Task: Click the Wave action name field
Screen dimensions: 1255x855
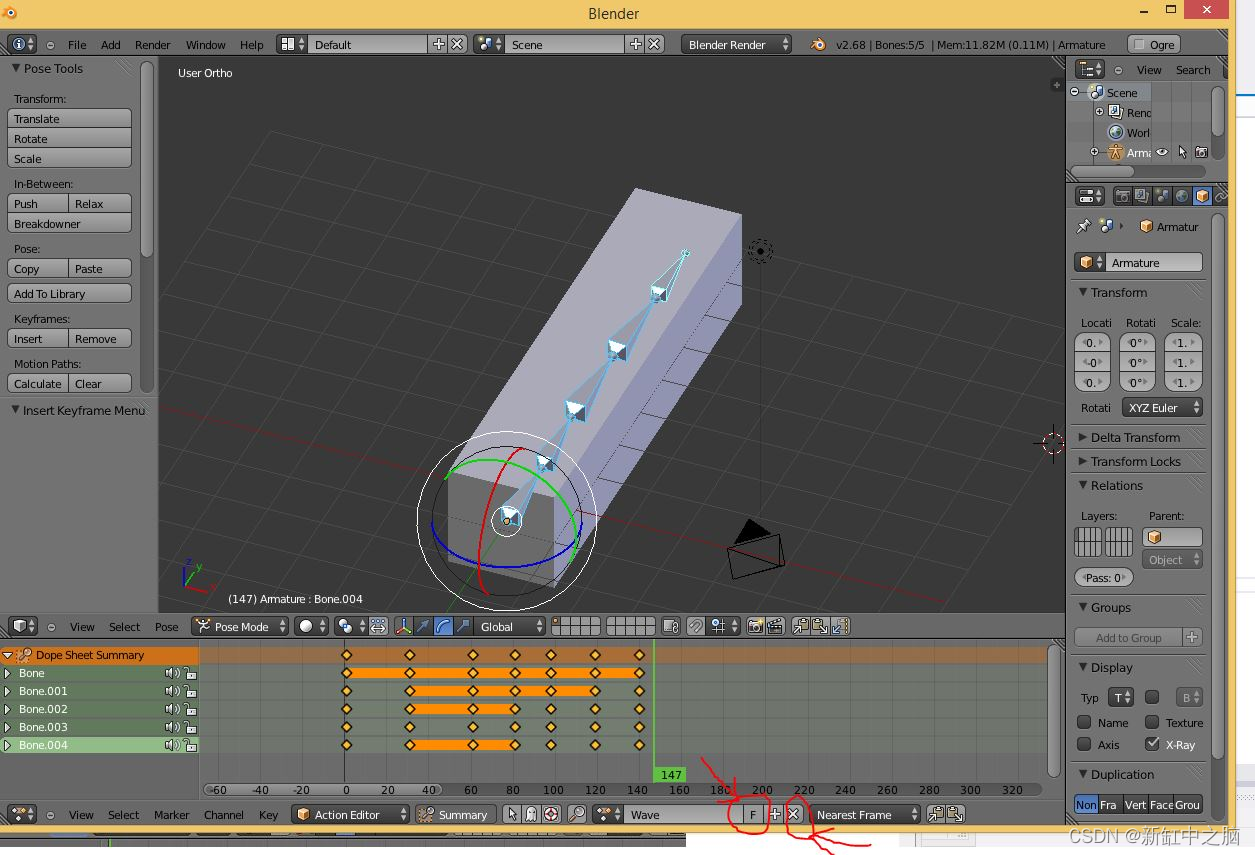Action: [x=685, y=814]
